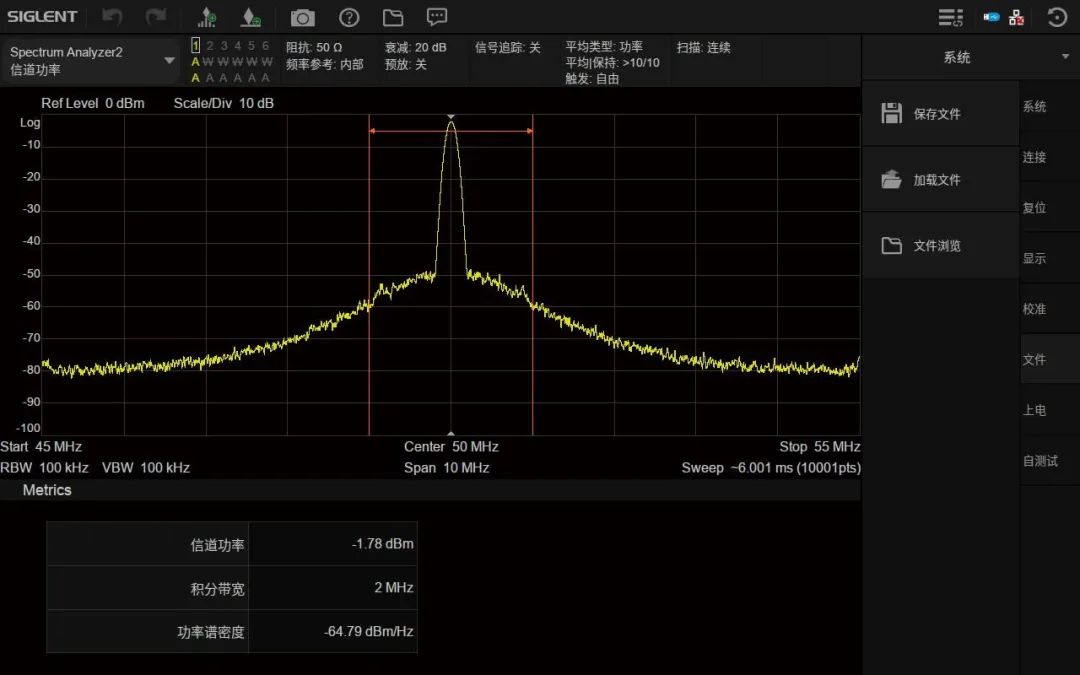Click 文件浏览 folder icon

click(x=891, y=246)
